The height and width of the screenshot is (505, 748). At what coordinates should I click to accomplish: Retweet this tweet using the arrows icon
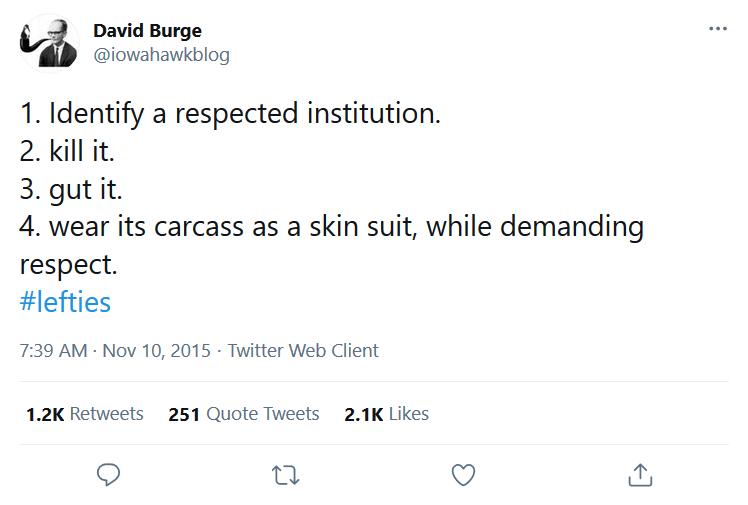(286, 475)
